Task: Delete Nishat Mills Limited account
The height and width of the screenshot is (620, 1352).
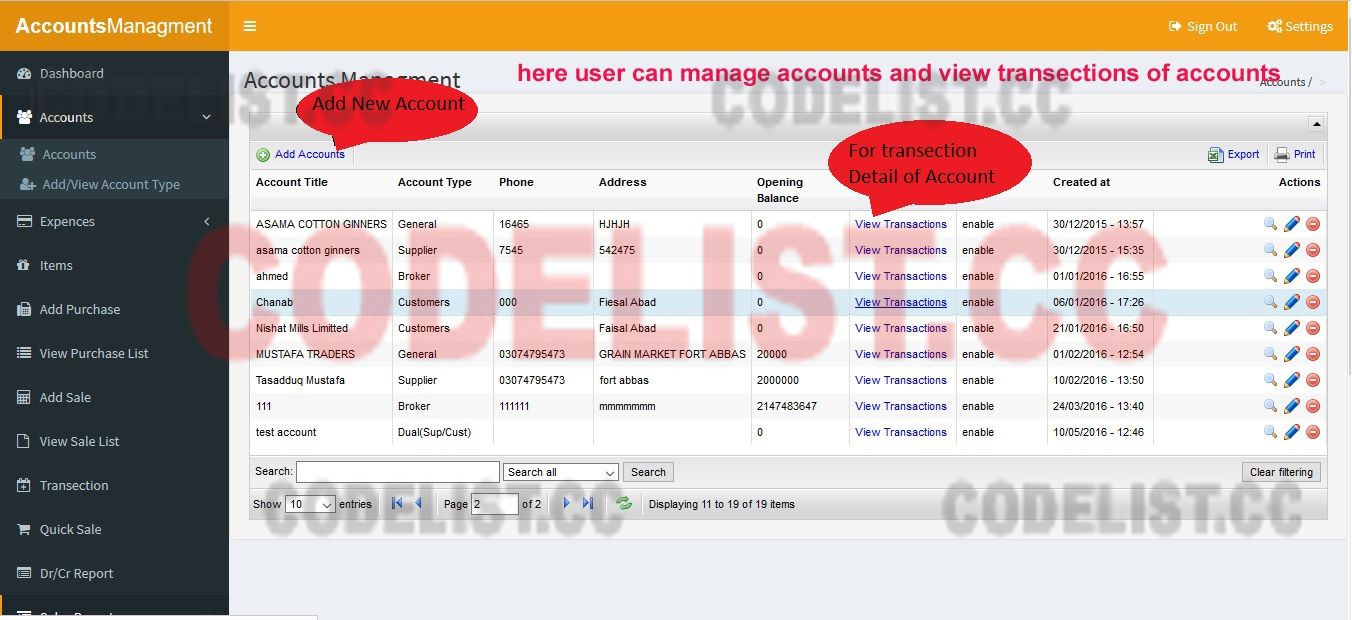Action: coord(1313,328)
